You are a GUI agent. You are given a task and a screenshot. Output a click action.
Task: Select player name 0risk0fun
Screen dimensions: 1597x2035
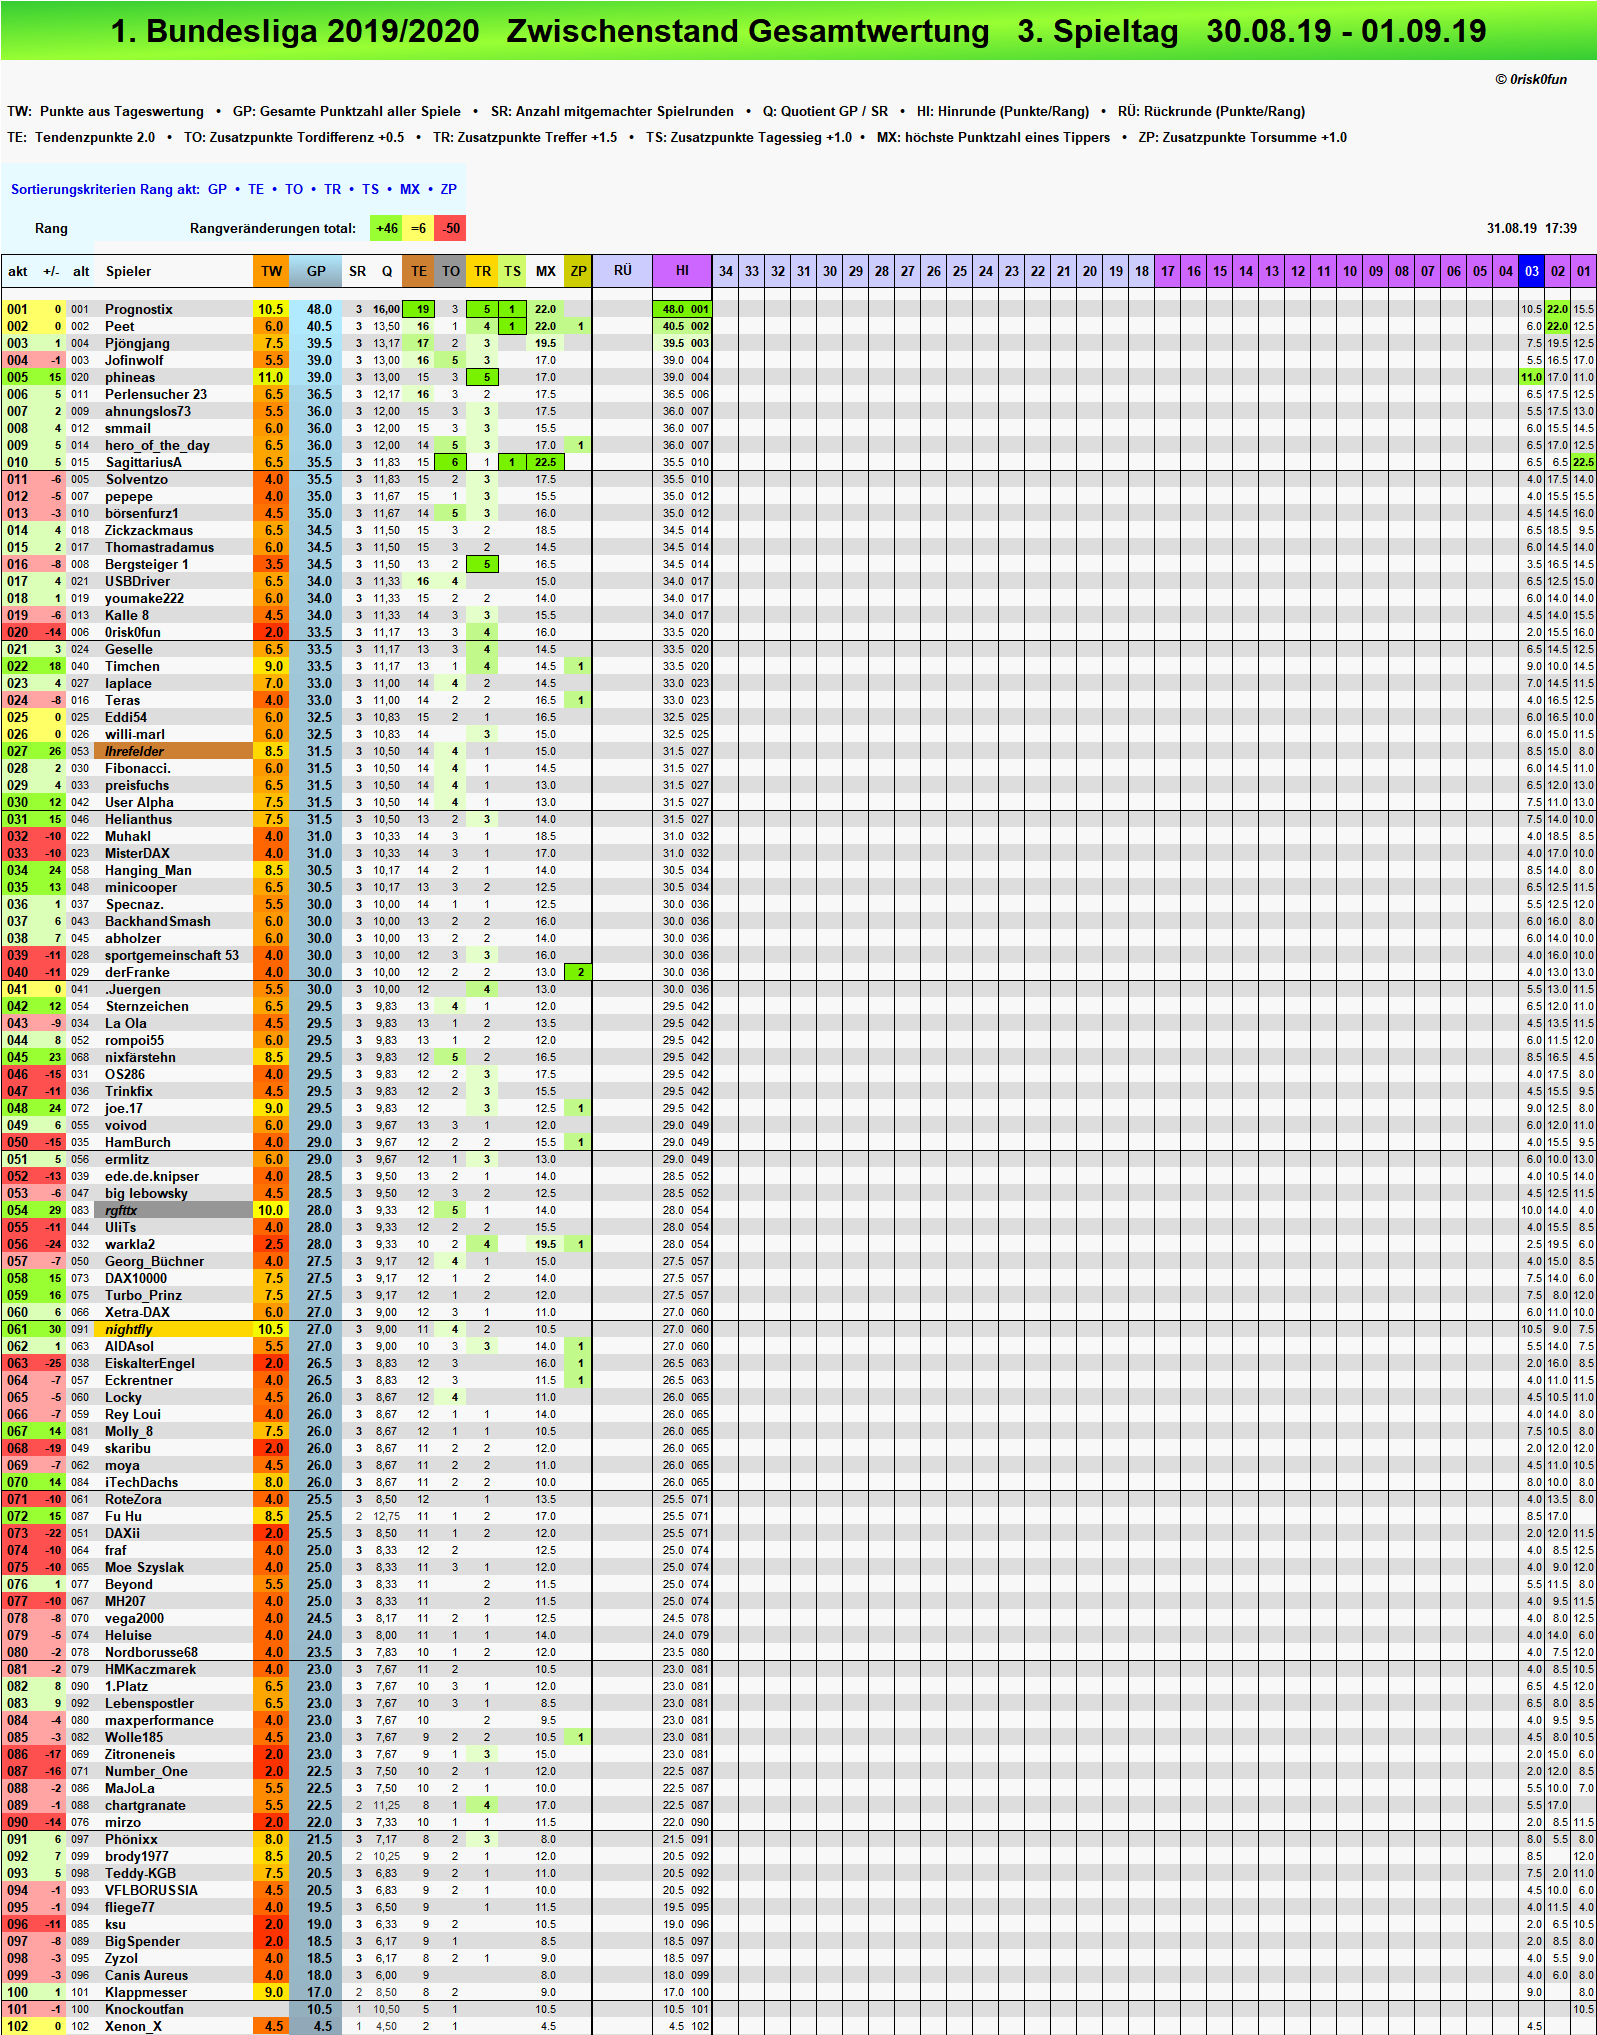132,632
